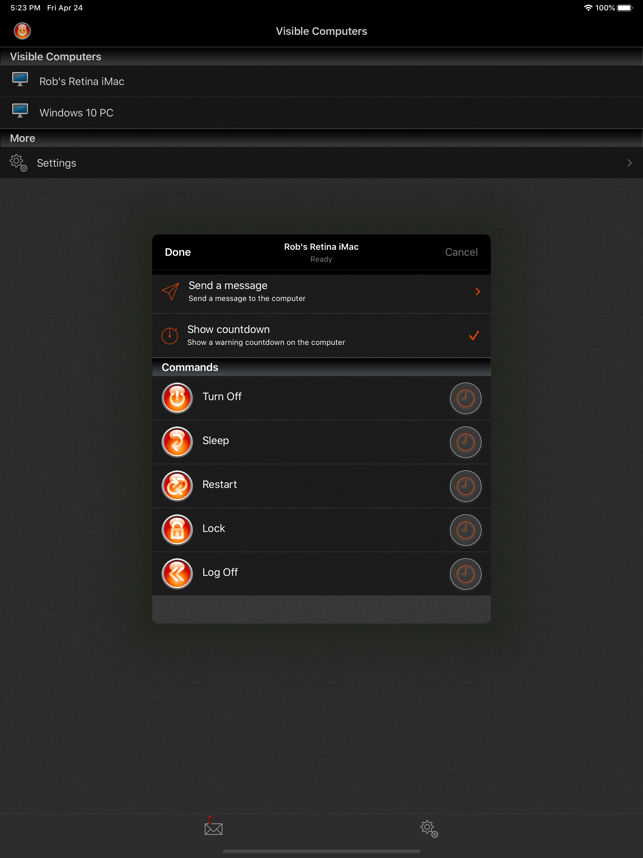Open the gear icon in bottom bar
This screenshot has height=858, width=643.
click(429, 828)
